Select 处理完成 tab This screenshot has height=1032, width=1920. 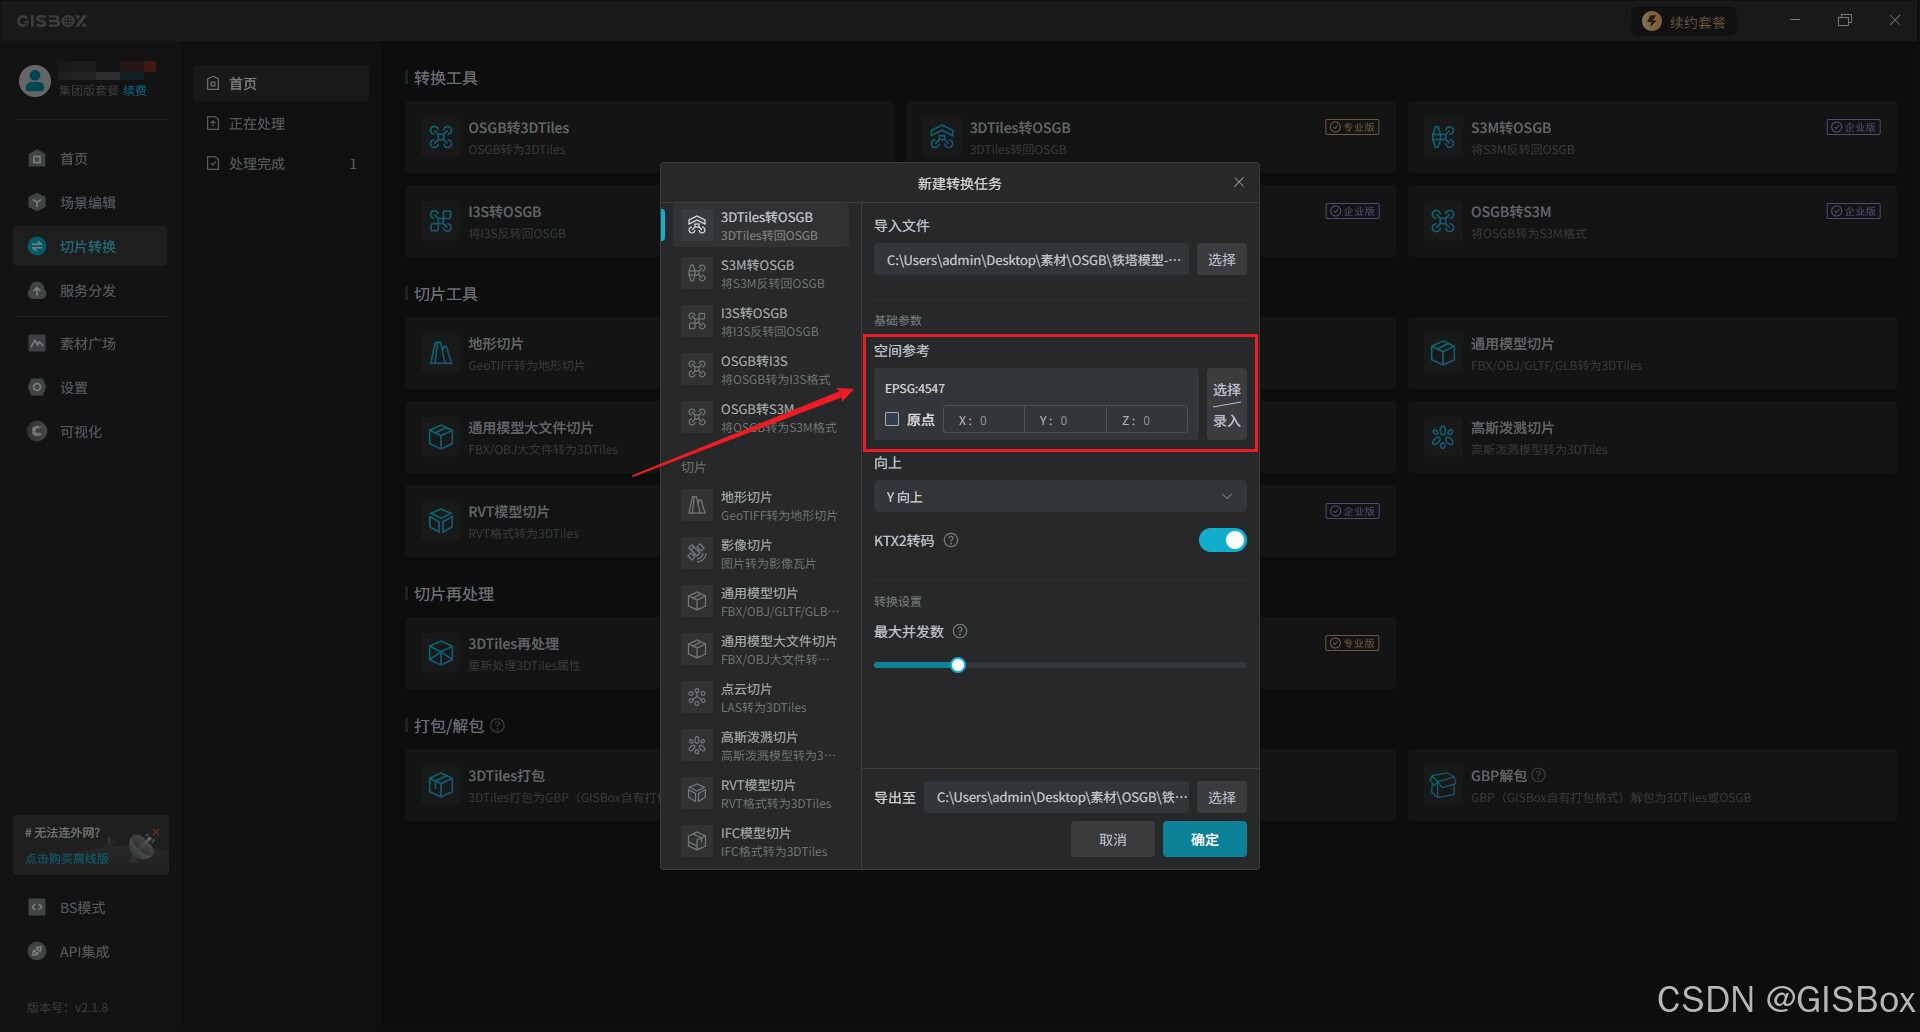281,163
